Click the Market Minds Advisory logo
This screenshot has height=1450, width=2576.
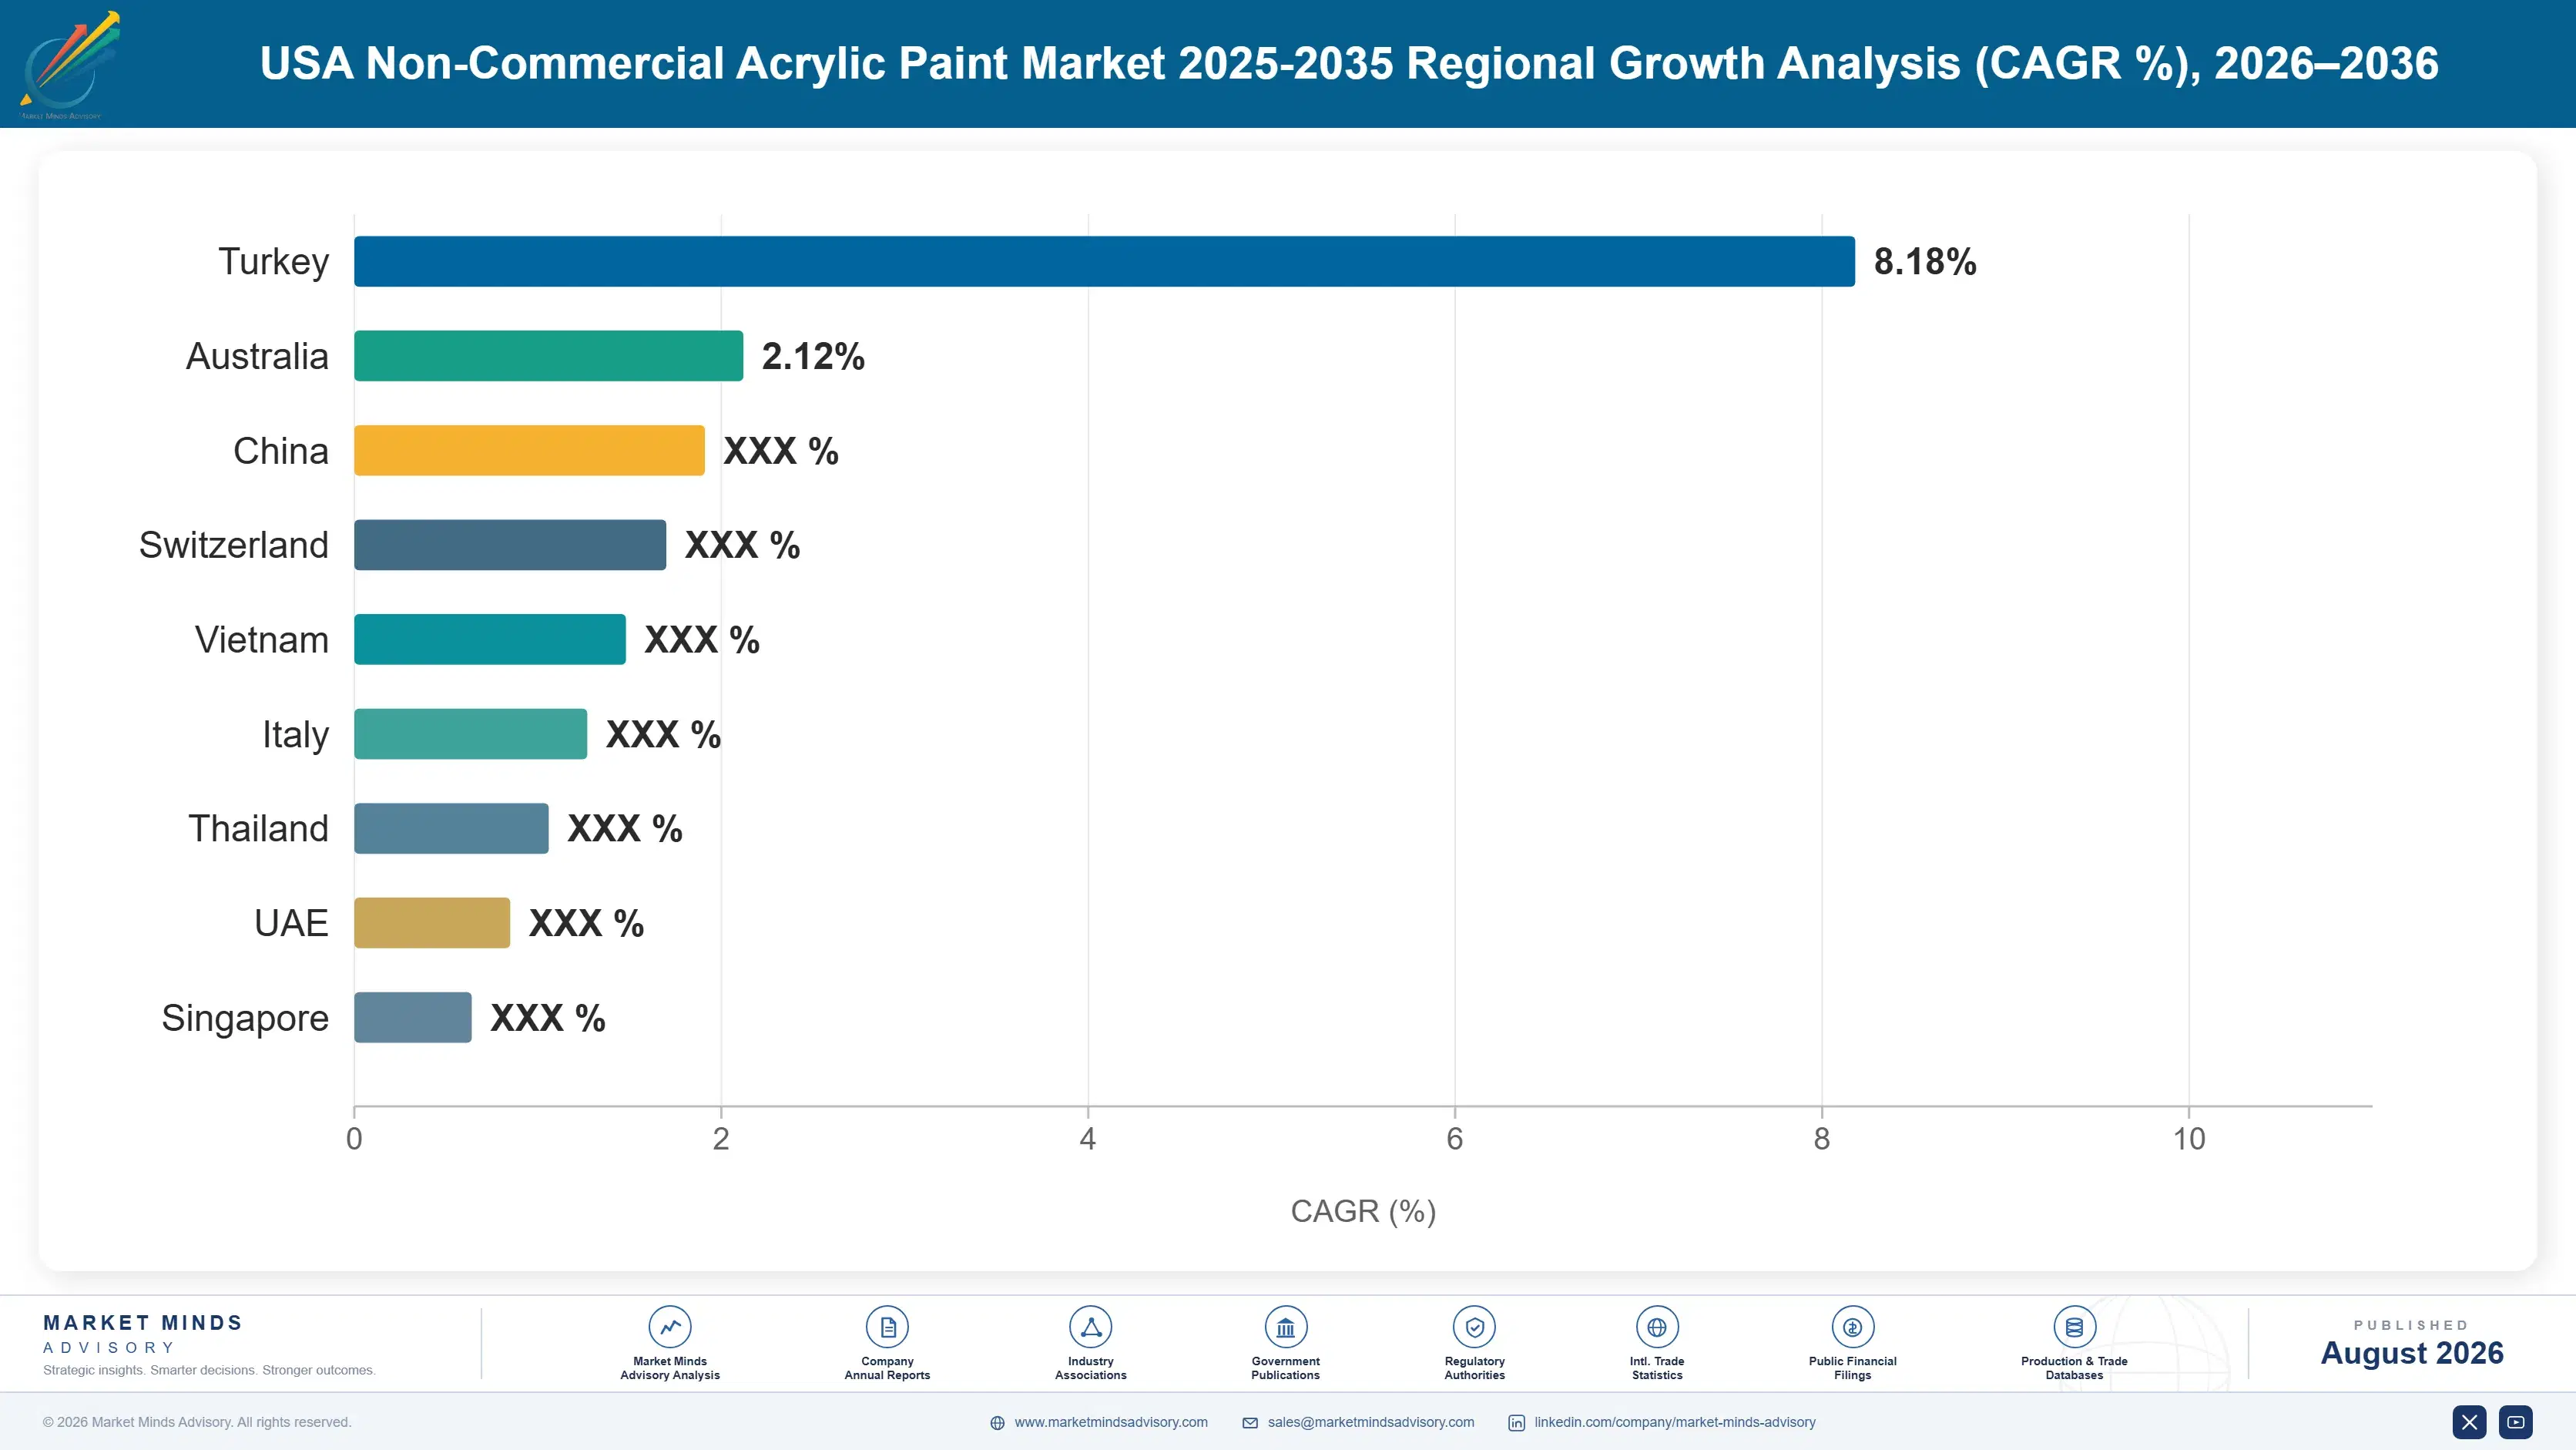click(x=69, y=65)
